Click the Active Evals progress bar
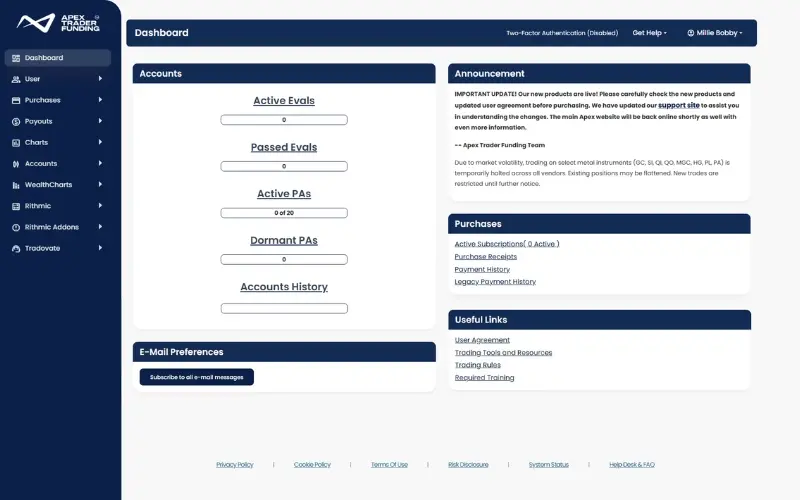800x500 pixels. [x=284, y=120]
